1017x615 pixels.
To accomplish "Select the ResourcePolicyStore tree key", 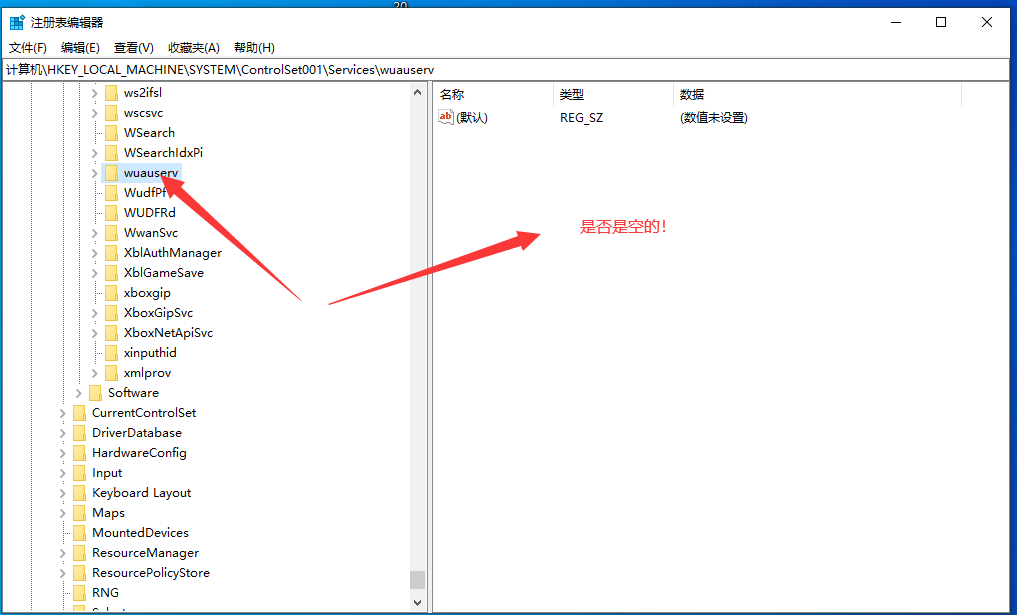I will pyautogui.click(x=150, y=573).
